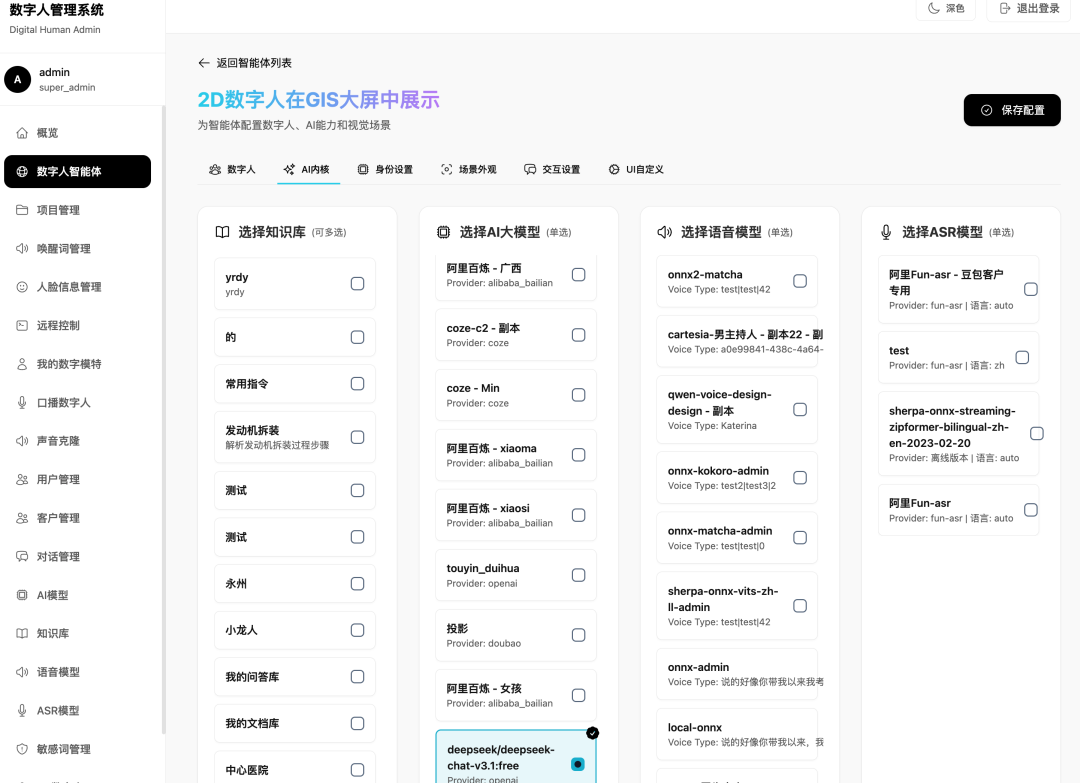Click the '投影' doubao model card
1080x783 pixels.
[516, 635]
